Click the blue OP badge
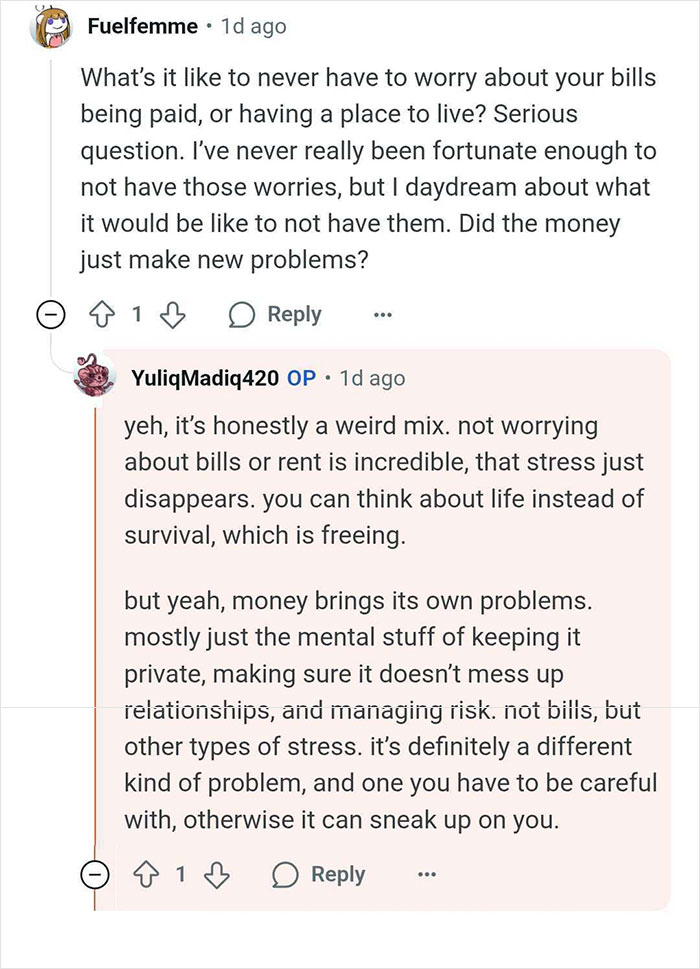 coord(302,378)
